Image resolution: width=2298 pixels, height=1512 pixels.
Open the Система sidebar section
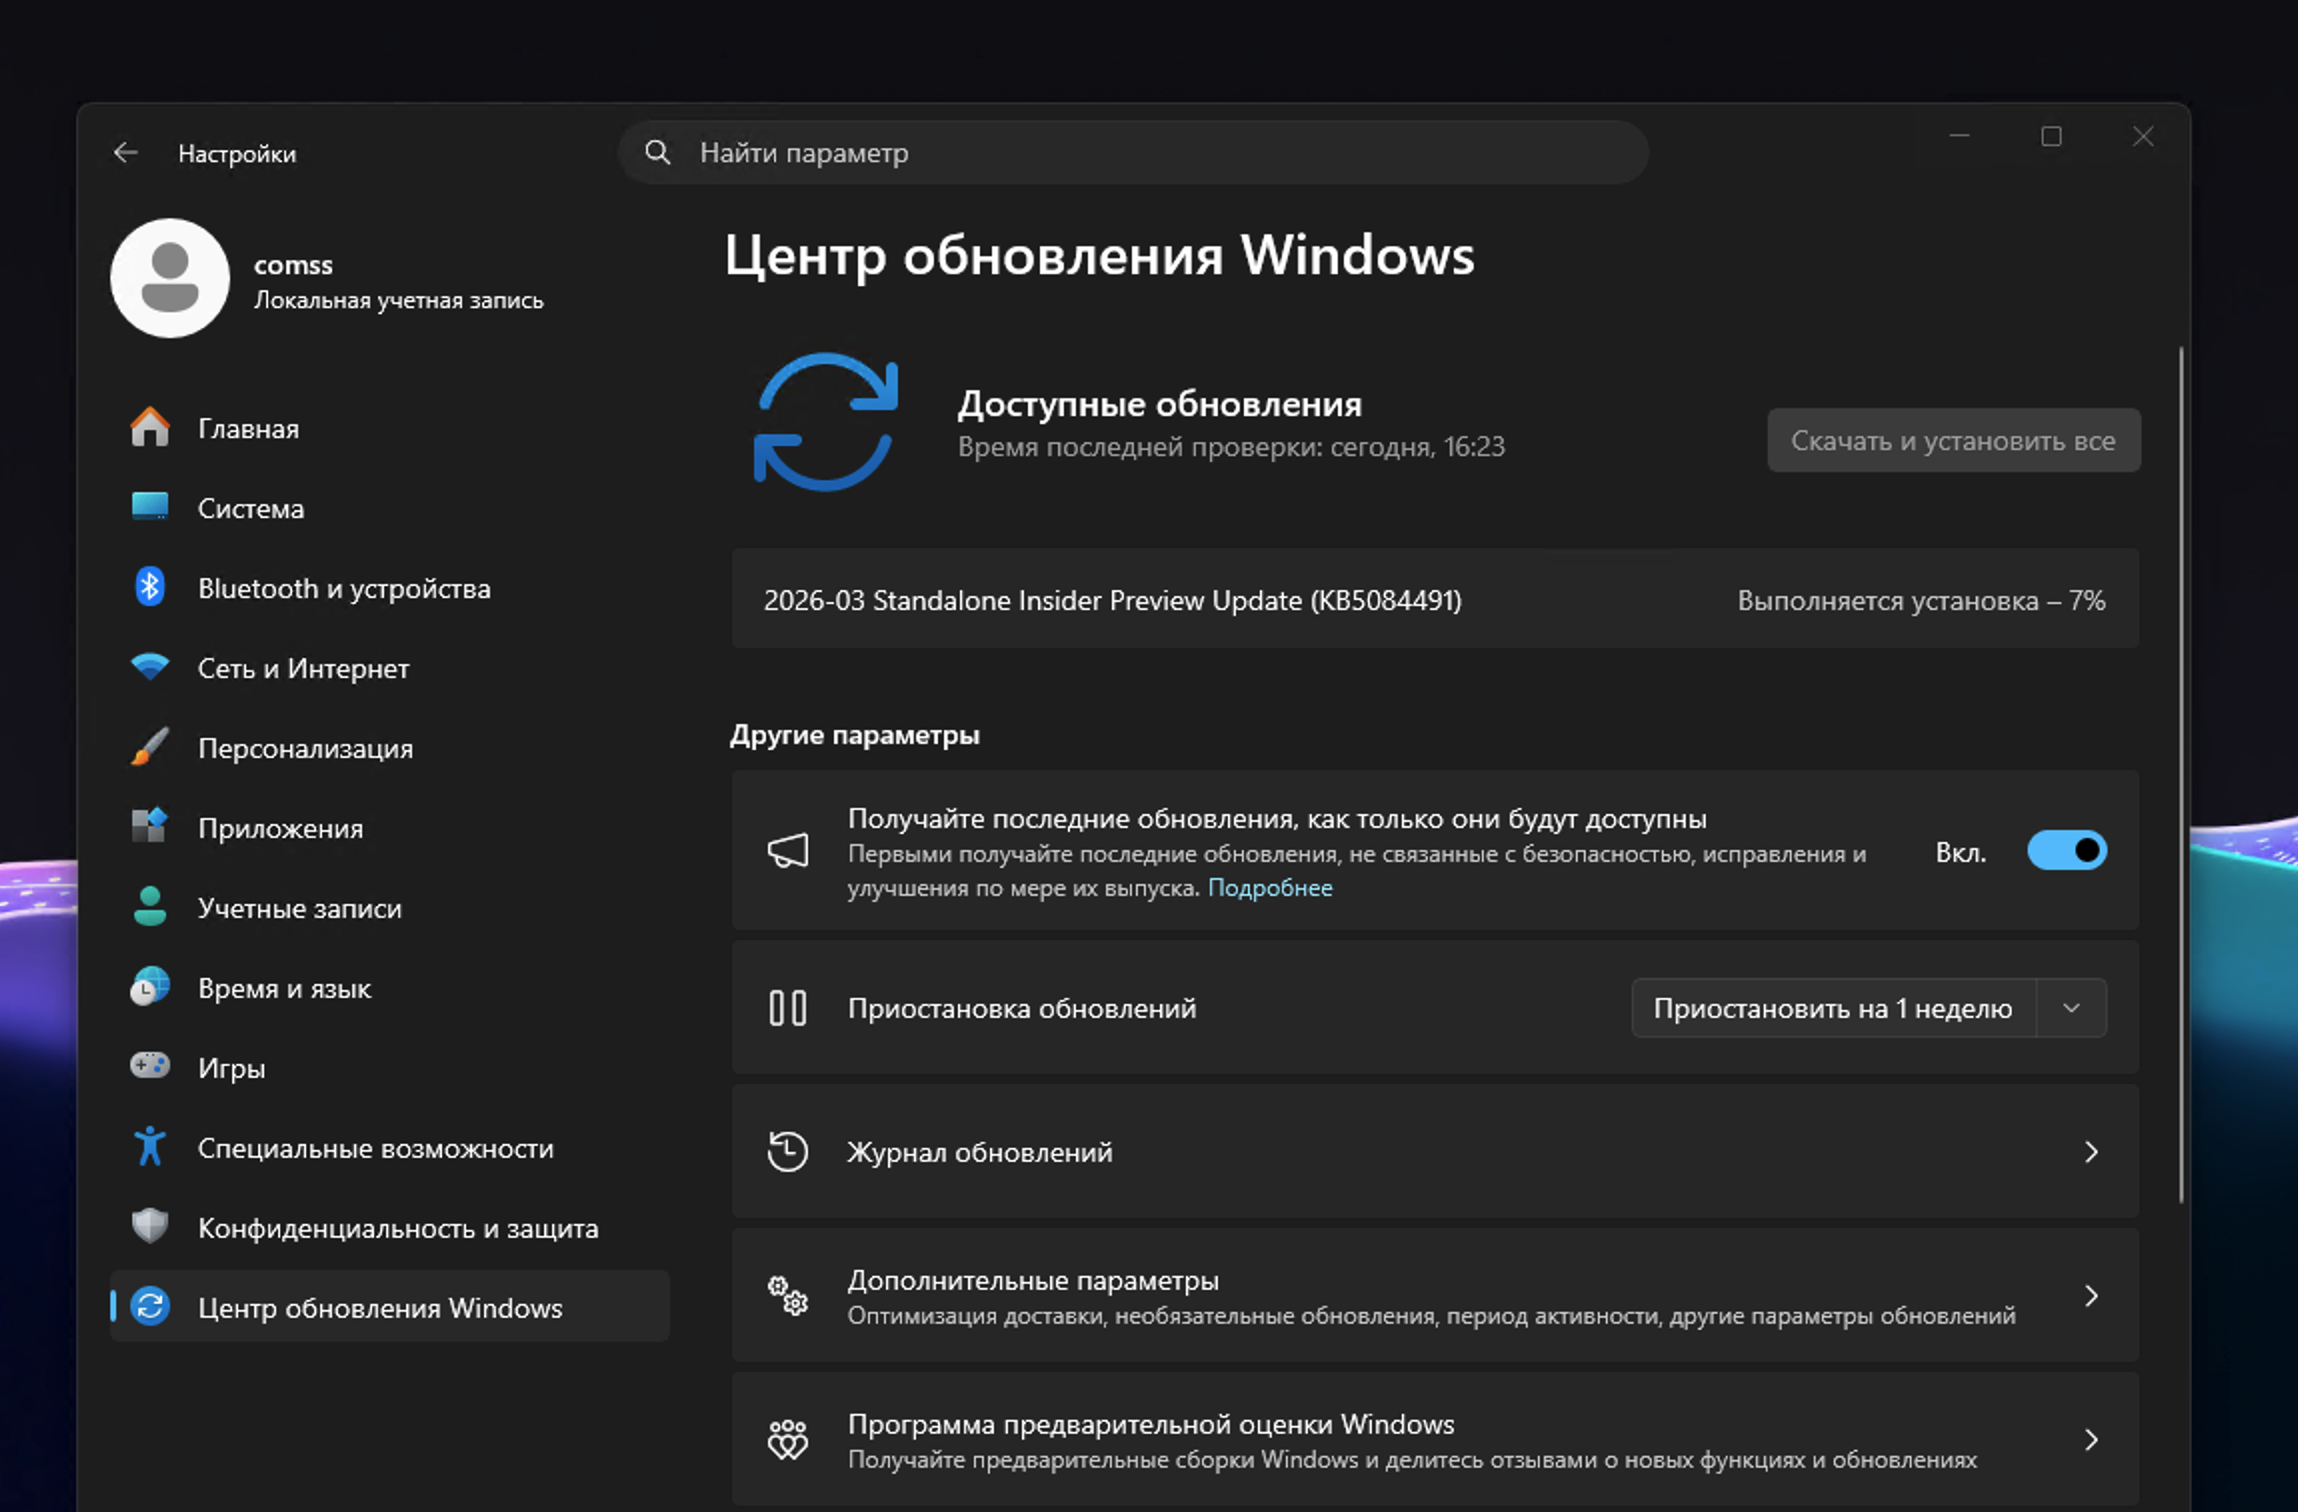250,508
